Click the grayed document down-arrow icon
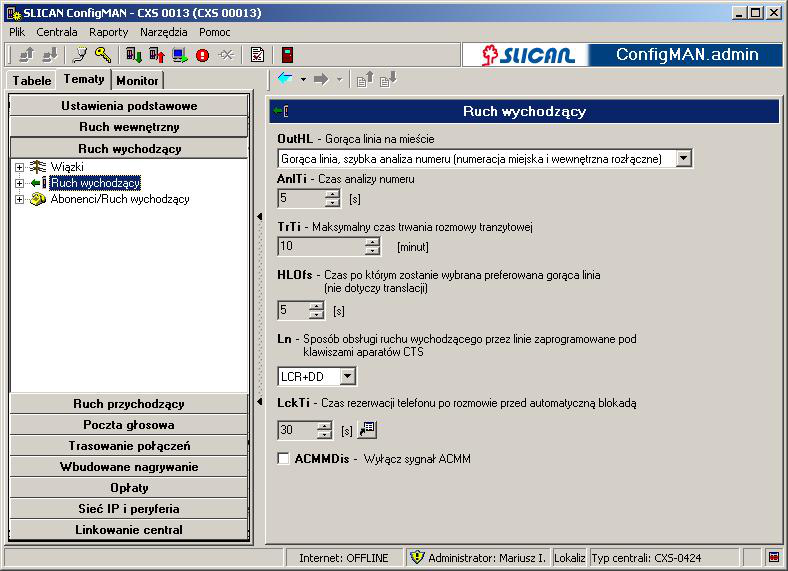The image size is (788, 571). click(388, 79)
